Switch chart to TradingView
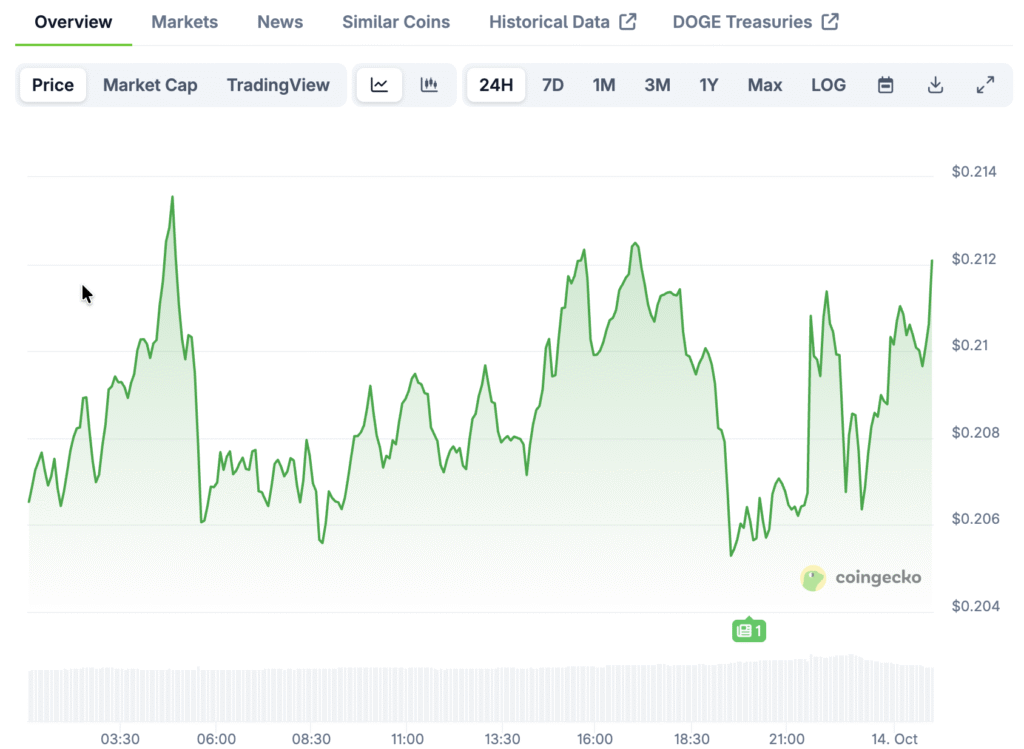This screenshot has width=1024, height=749. [278, 85]
